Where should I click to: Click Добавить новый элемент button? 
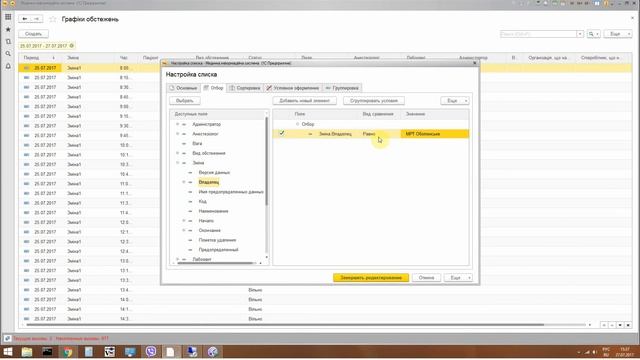point(304,101)
